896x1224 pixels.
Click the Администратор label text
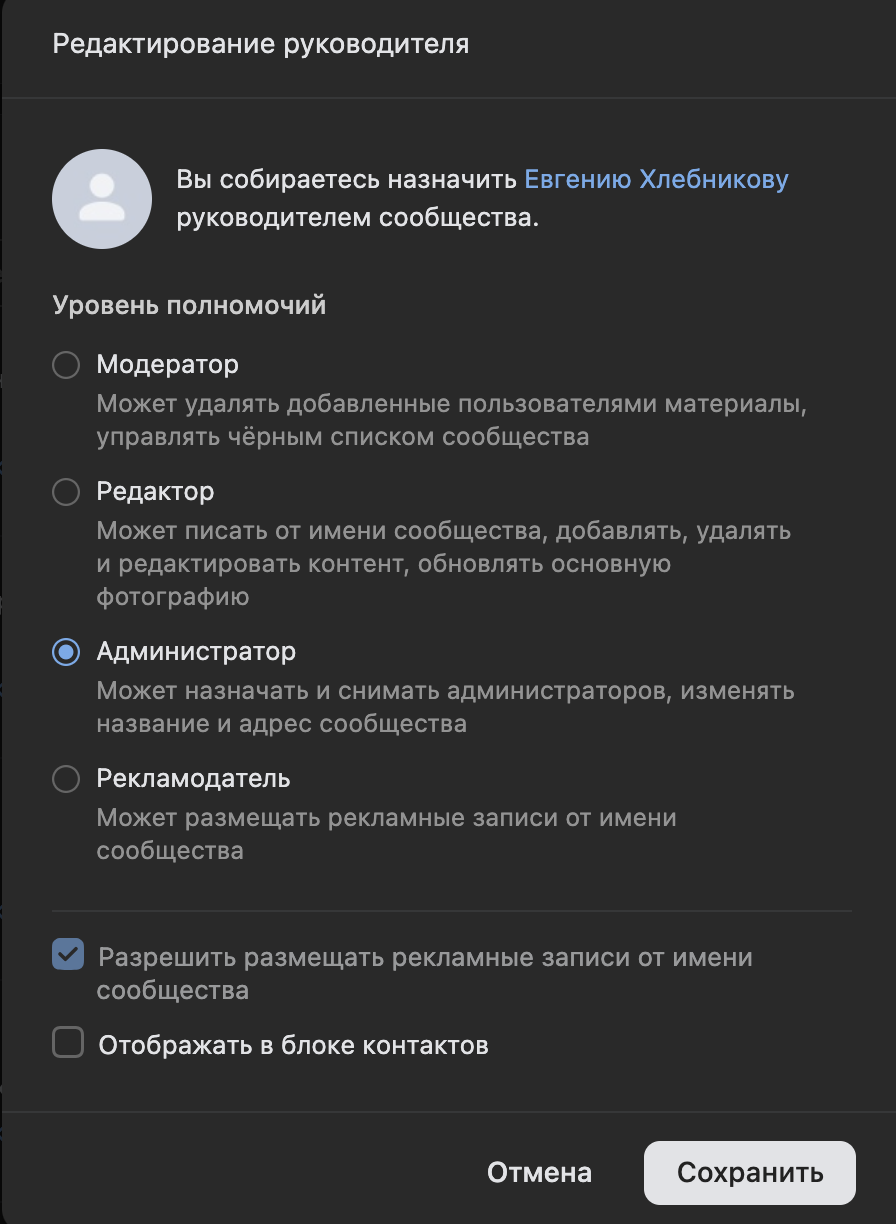pos(196,652)
